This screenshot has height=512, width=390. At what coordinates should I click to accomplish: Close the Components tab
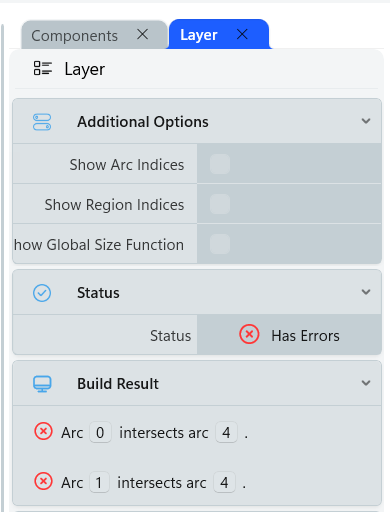tap(142, 34)
